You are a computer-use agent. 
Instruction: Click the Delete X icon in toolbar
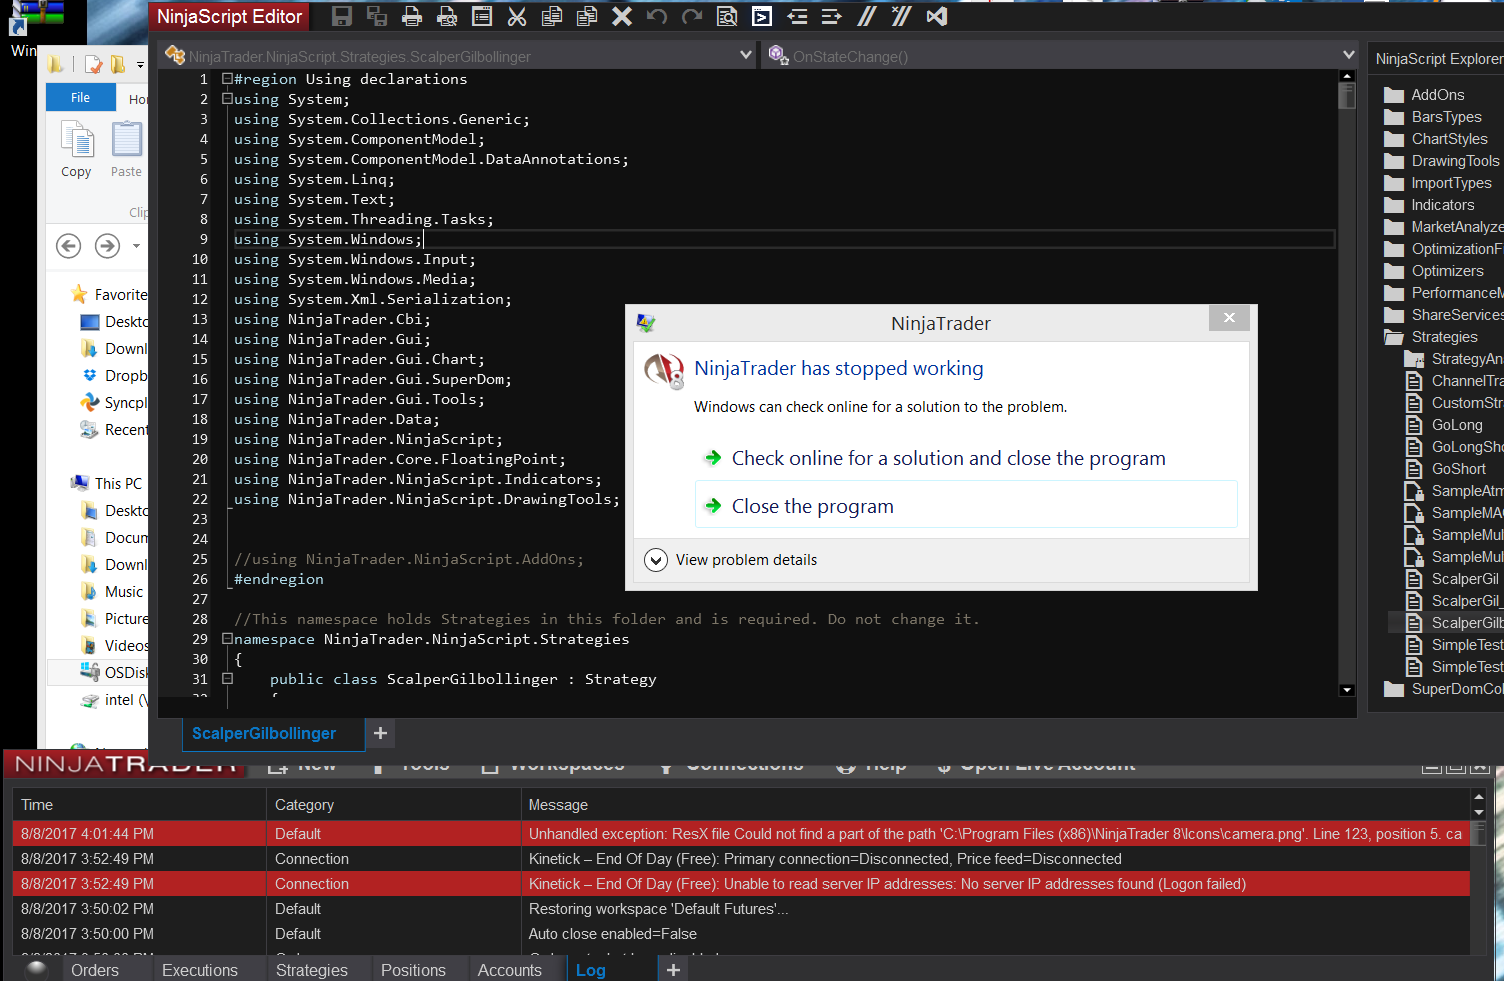(x=622, y=16)
